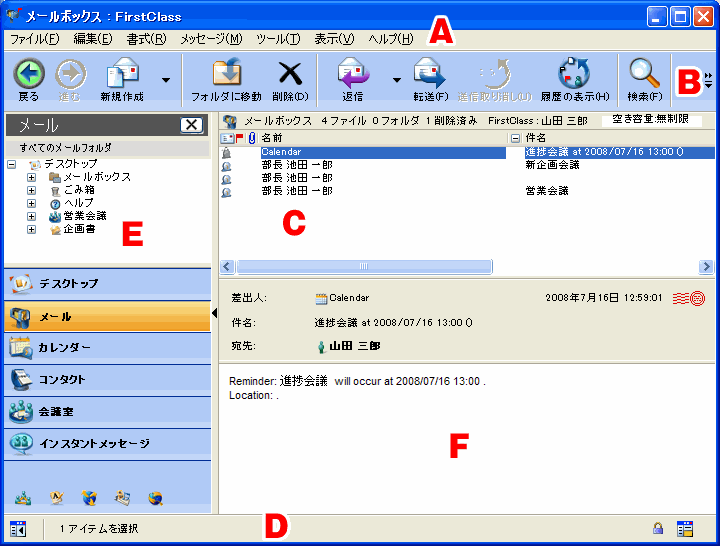Click the Search (検索) magnifier icon
Image resolution: width=720 pixels, height=546 pixels.
coord(644,73)
